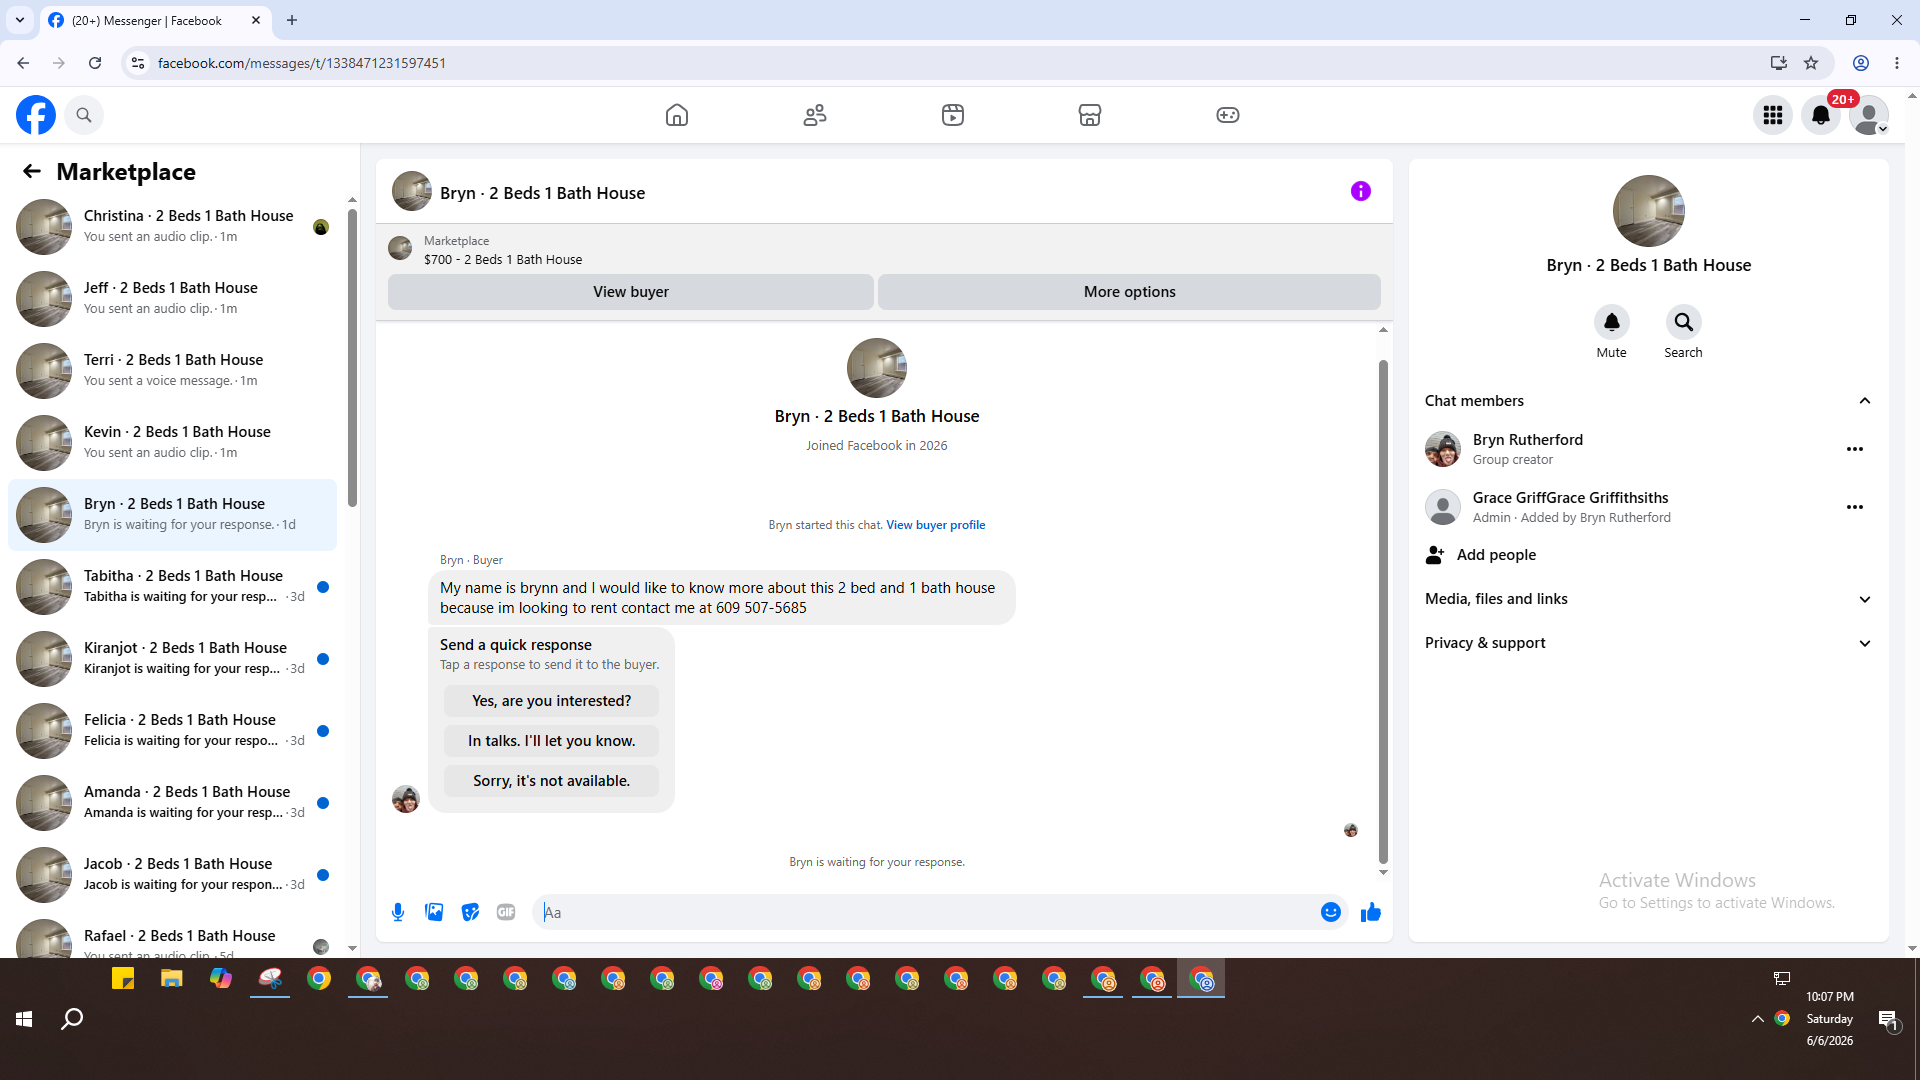Mute this conversation with bell icon
Screen dimensions: 1920x1080
(x=1612, y=322)
